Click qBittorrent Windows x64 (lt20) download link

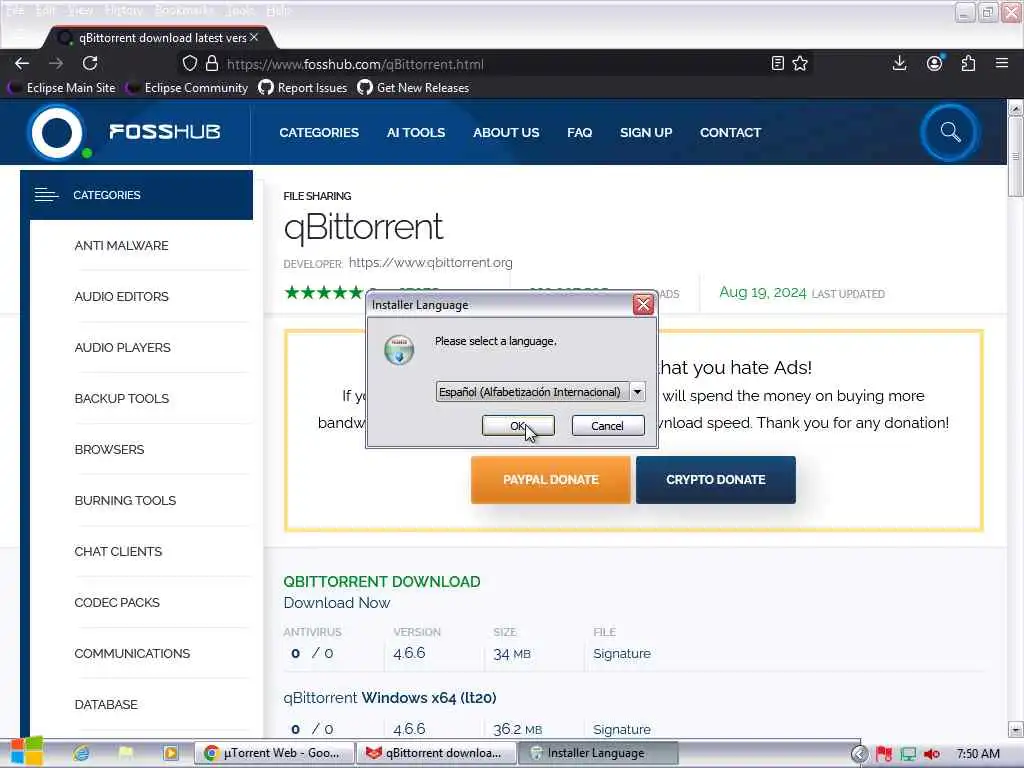390,697
